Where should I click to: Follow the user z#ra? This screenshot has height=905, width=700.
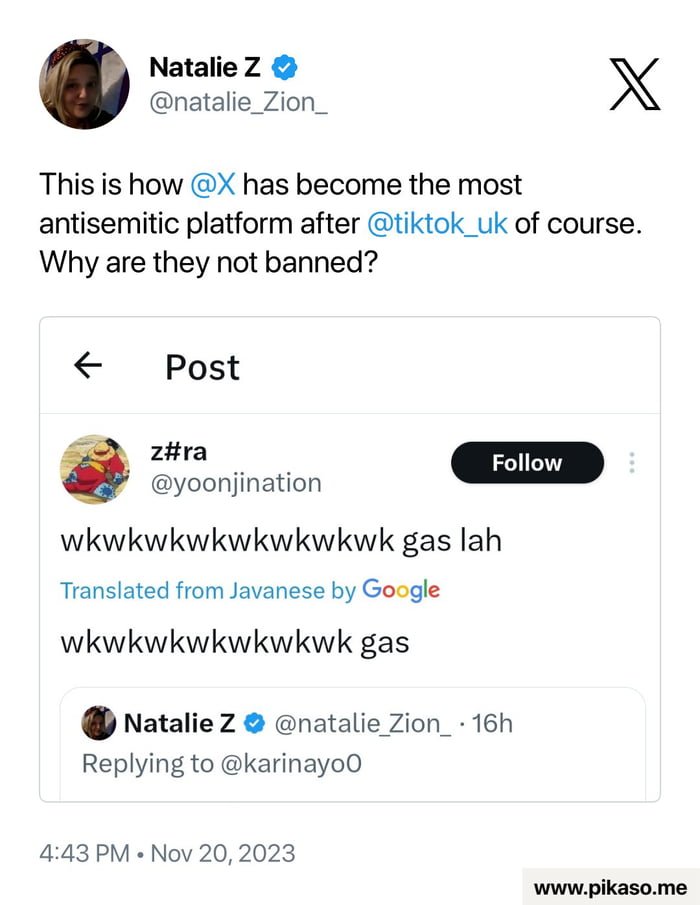coord(527,462)
